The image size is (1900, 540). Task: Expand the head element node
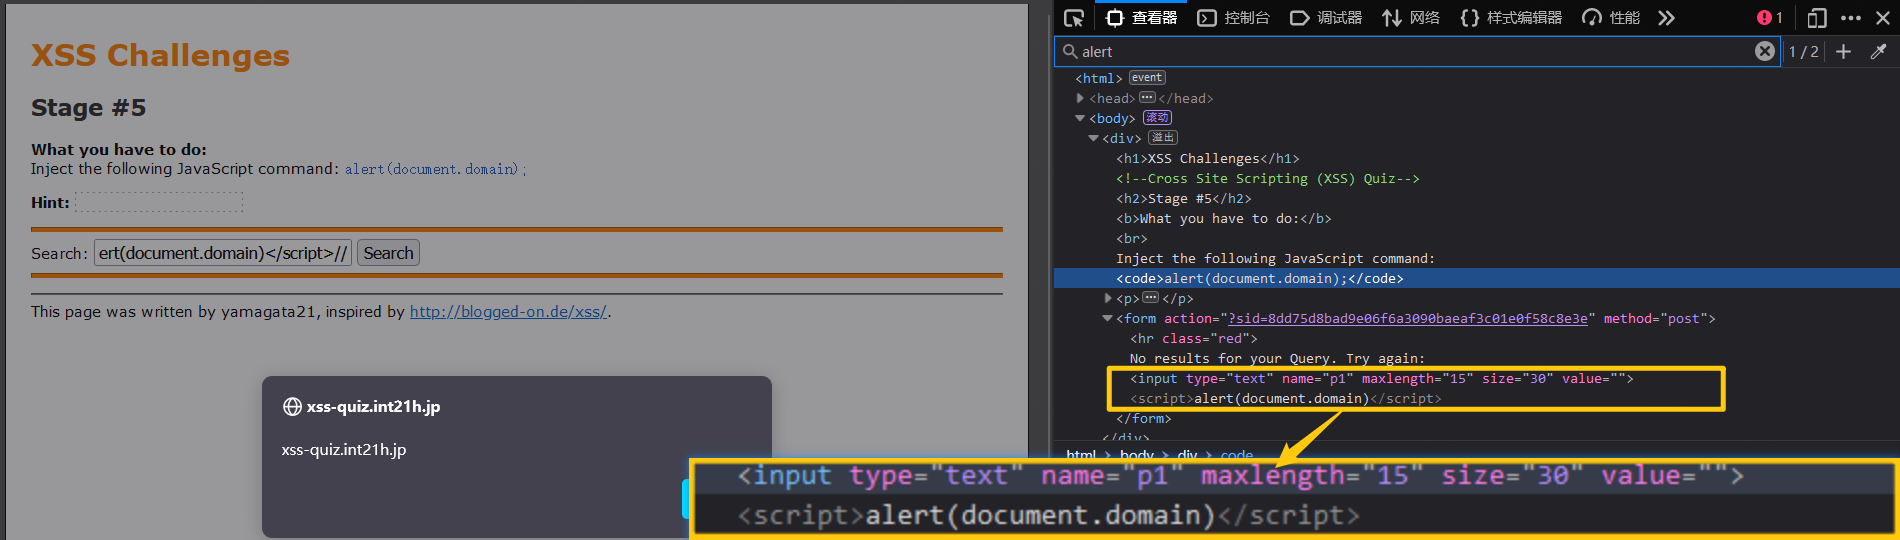coord(1080,98)
